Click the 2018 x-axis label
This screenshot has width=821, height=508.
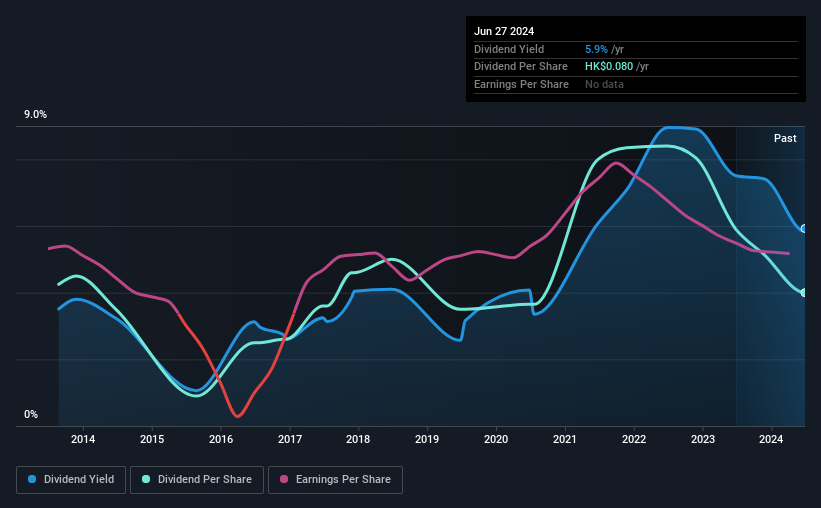pos(358,439)
